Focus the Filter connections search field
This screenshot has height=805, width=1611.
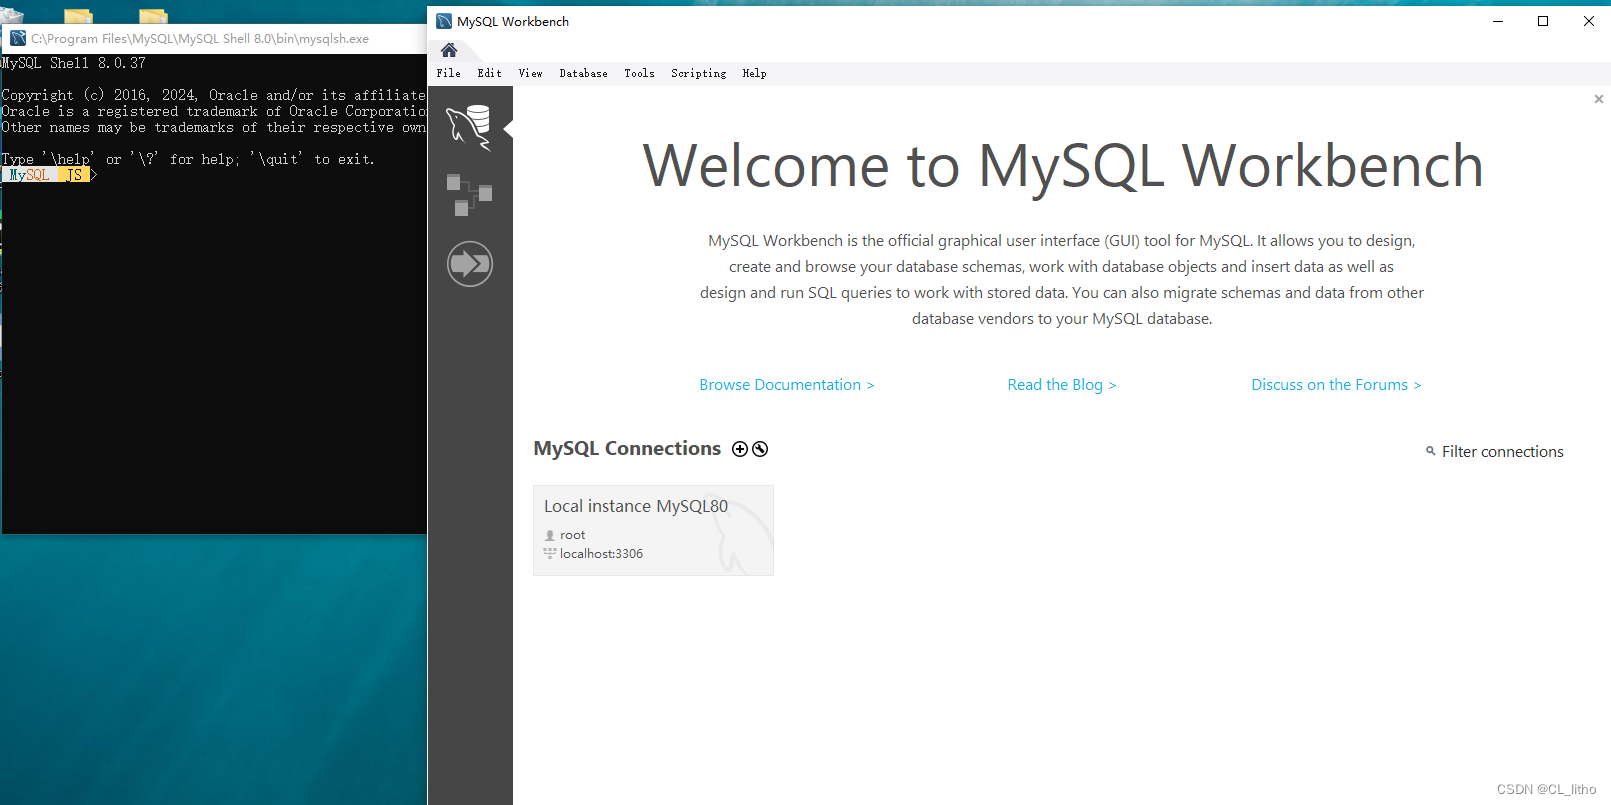tap(1502, 452)
